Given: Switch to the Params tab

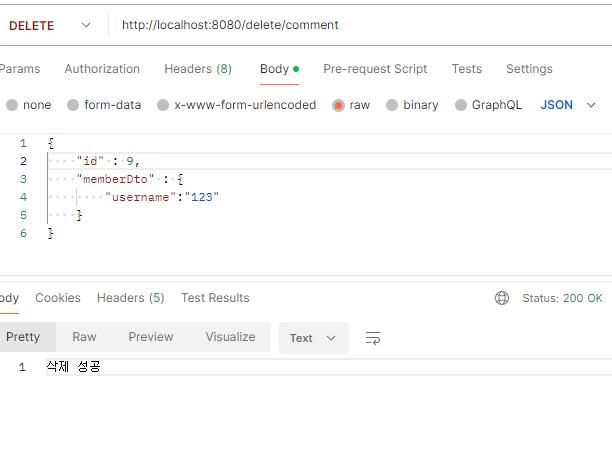Looking at the screenshot, I should point(20,69).
